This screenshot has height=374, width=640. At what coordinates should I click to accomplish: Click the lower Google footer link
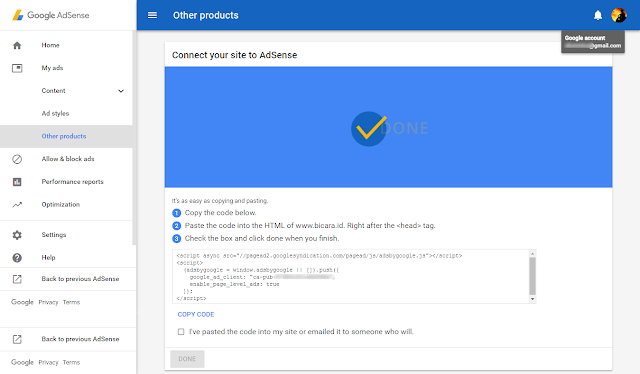point(22,362)
